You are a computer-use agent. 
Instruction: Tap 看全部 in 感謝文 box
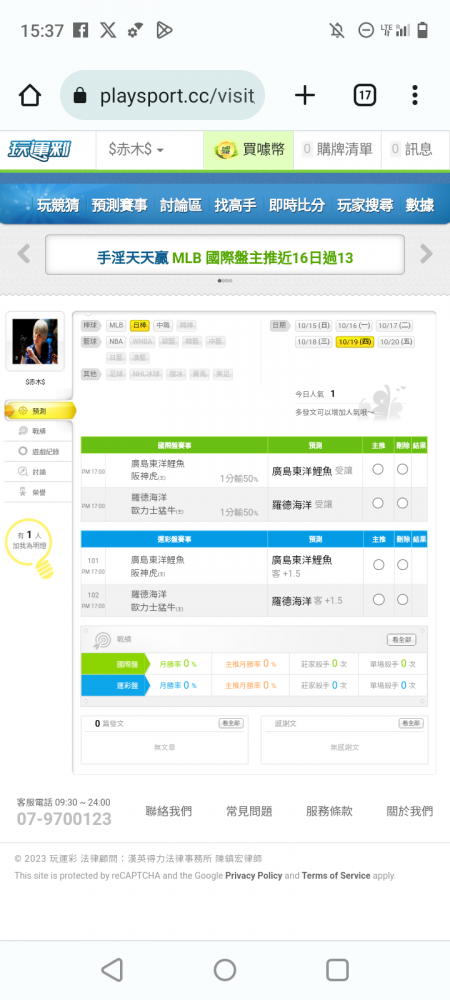coord(411,723)
